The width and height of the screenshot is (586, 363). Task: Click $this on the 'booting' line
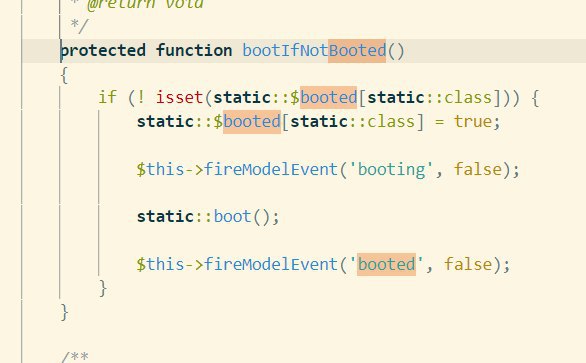(x=160, y=169)
